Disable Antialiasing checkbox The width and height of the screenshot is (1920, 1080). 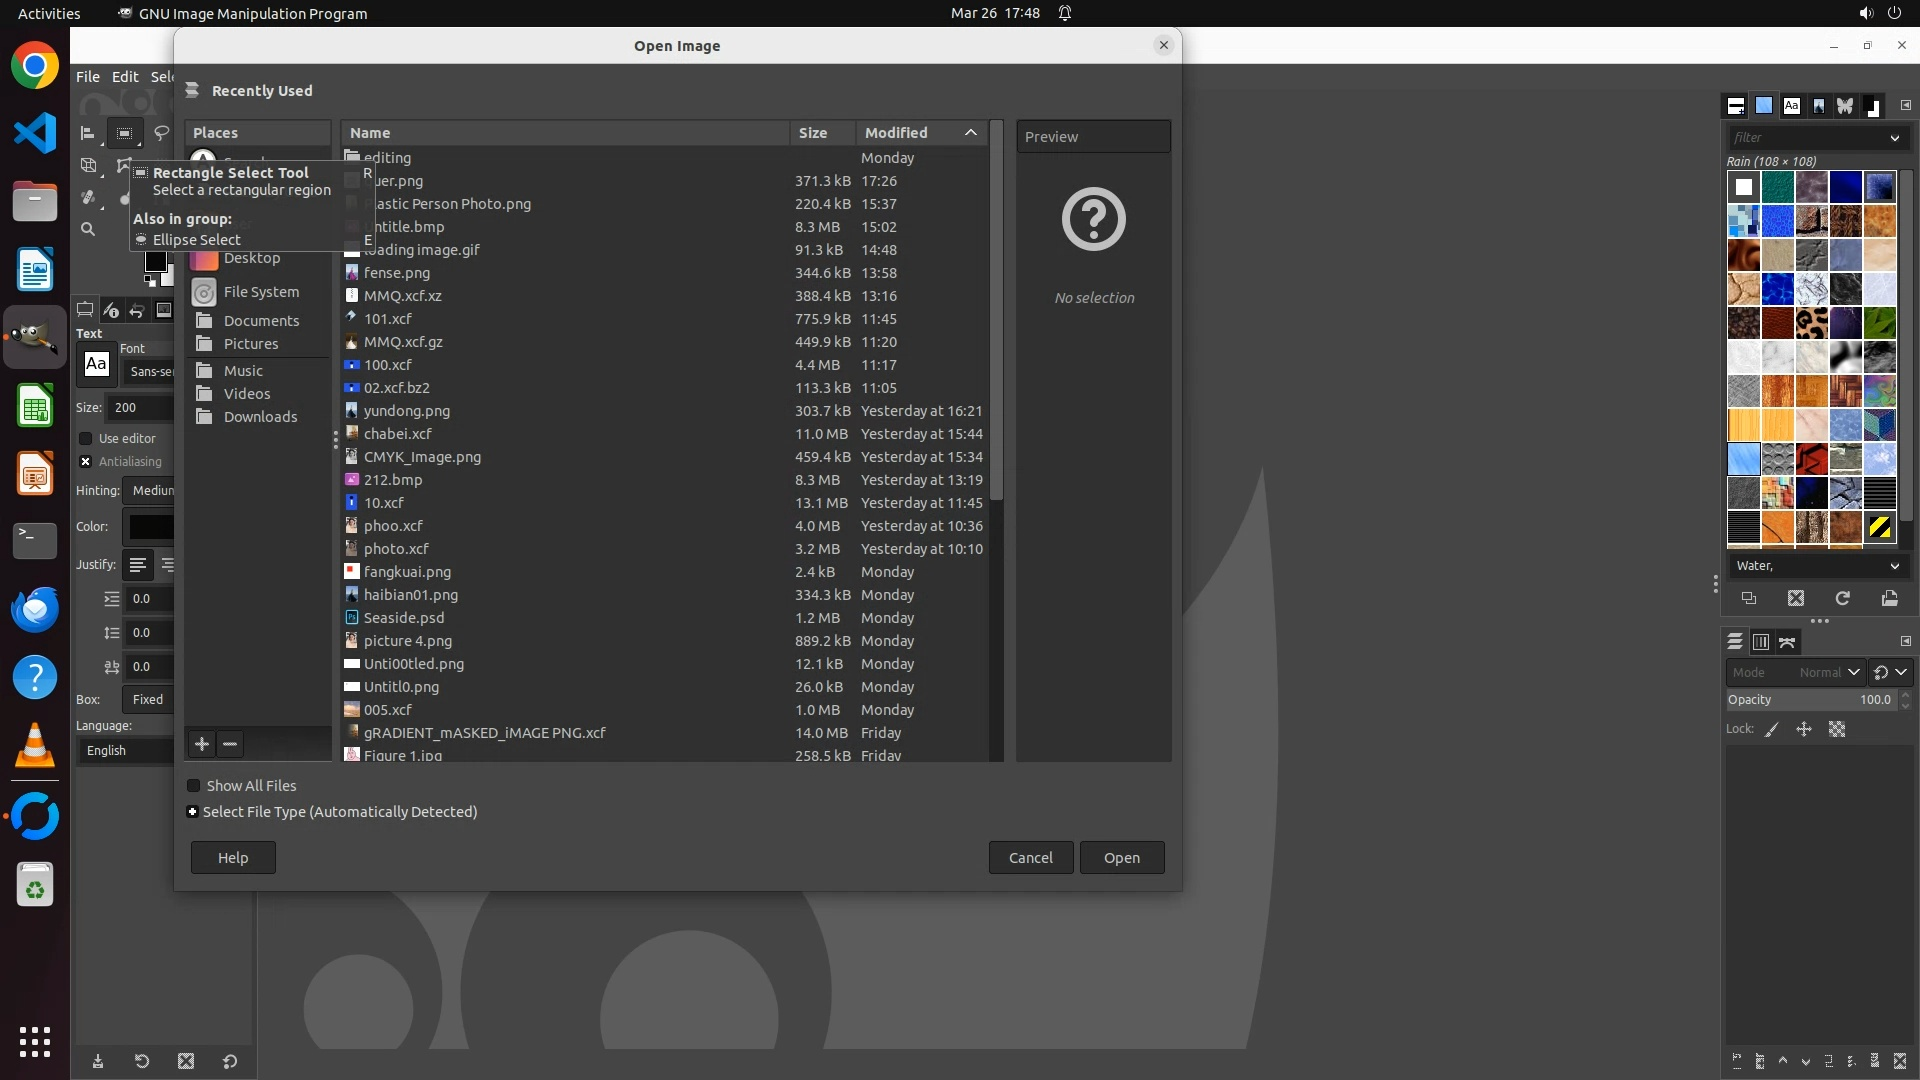pyautogui.click(x=86, y=461)
